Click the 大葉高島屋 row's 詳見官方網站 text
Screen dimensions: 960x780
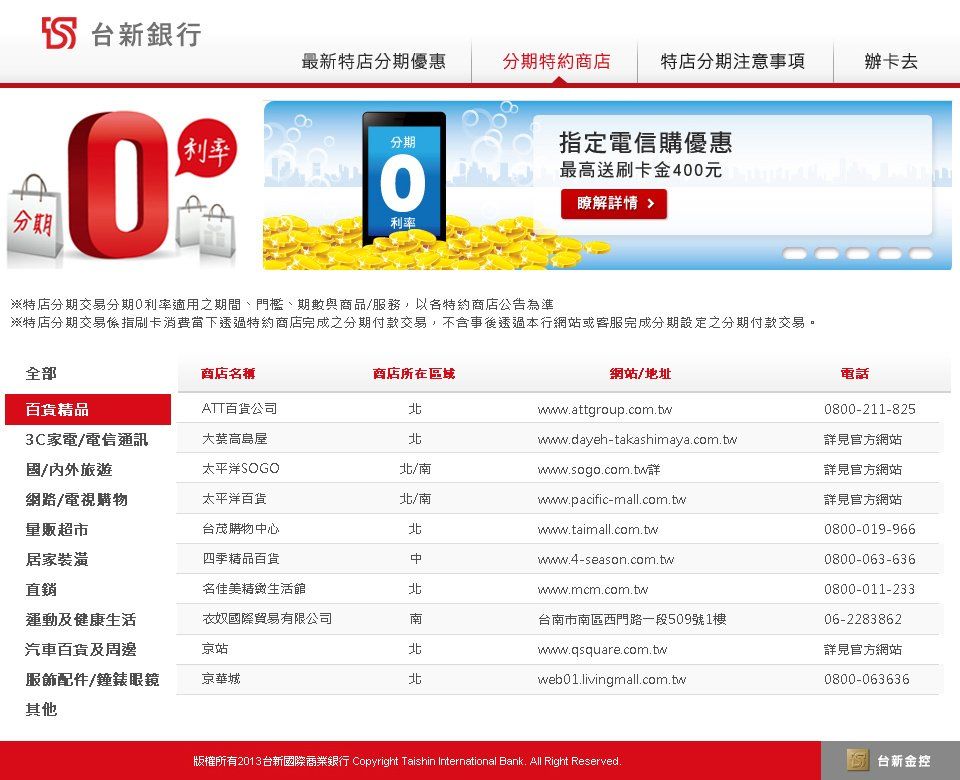pos(863,440)
